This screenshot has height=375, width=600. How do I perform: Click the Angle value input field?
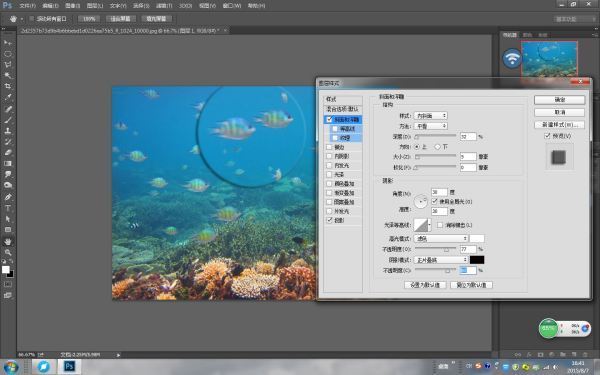[439, 192]
